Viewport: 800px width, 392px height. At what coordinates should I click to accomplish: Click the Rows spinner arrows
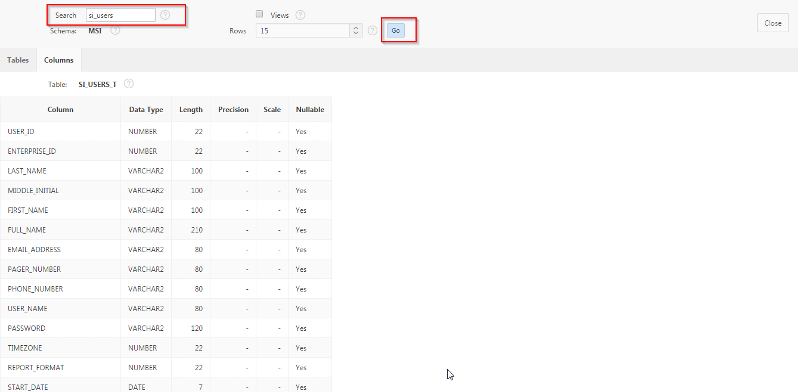tap(356, 31)
